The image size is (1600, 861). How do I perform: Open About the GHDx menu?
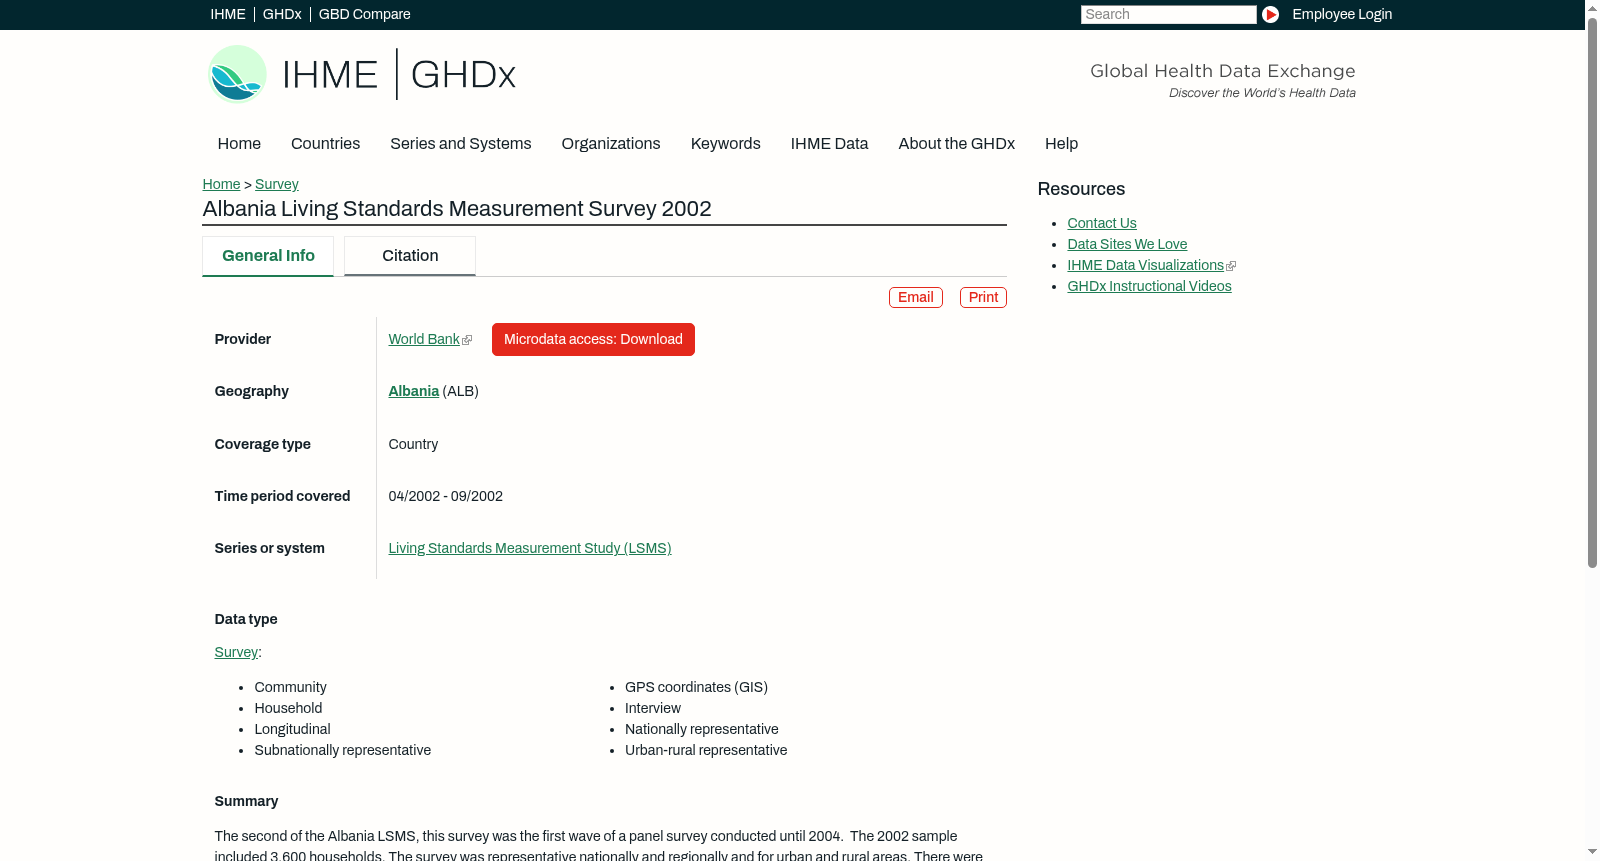click(957, 144)
